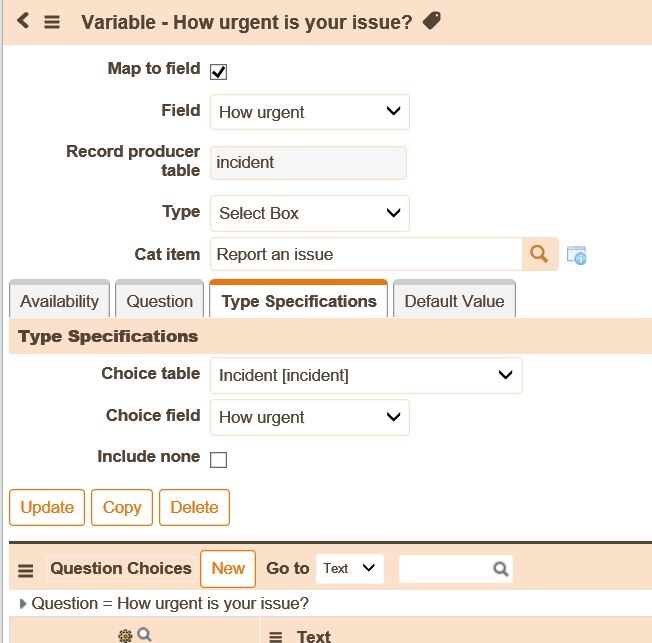
Task: Open the Field dropdown showing How urgent
Action: click(309, 112)
